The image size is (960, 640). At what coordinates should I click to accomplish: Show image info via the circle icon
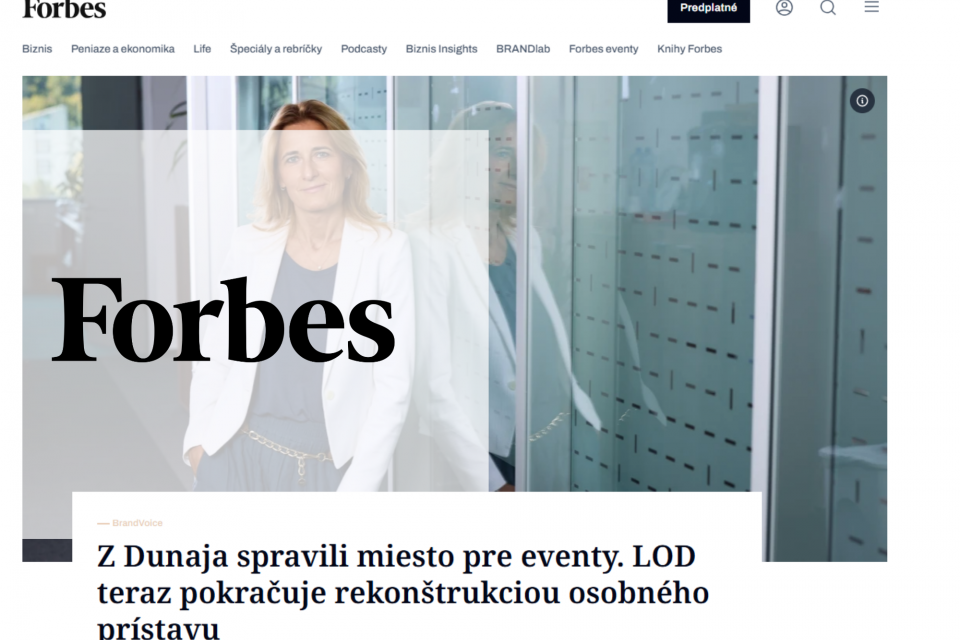pyautogui.click(x=862, y=101)
